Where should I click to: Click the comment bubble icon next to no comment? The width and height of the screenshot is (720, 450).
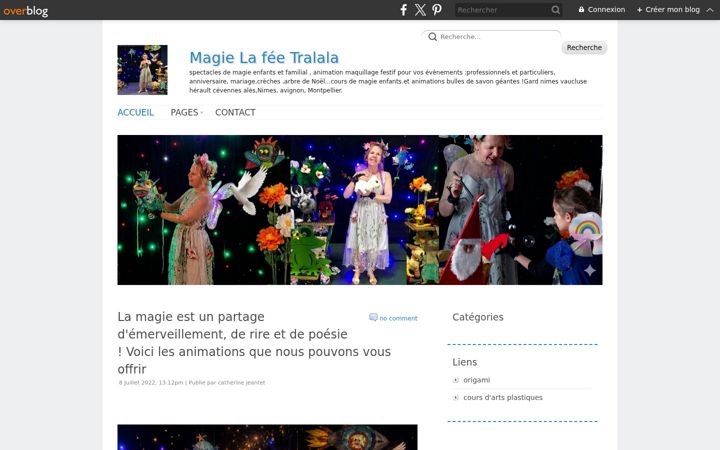(x=373, y=317)
